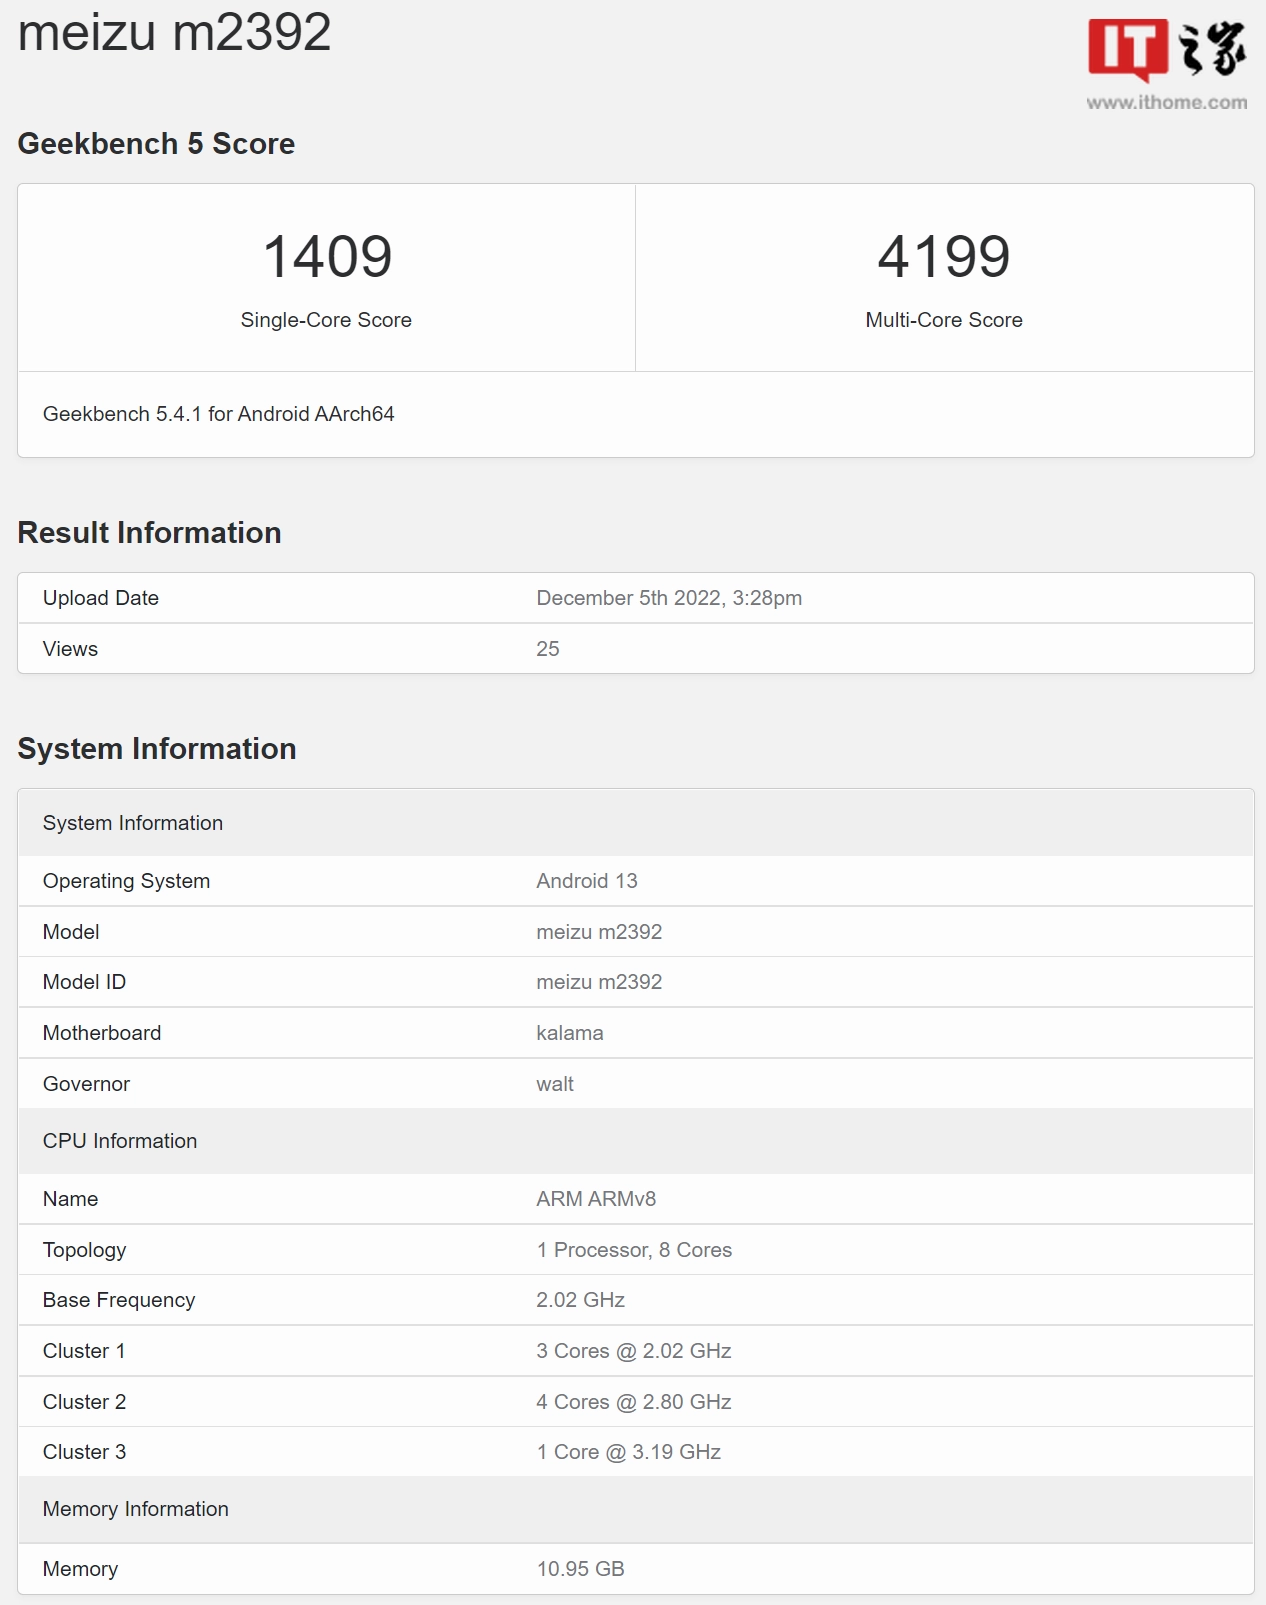Click the ITHome logo watermark
The image size is (1266, 1605).
click(1166, 49)
